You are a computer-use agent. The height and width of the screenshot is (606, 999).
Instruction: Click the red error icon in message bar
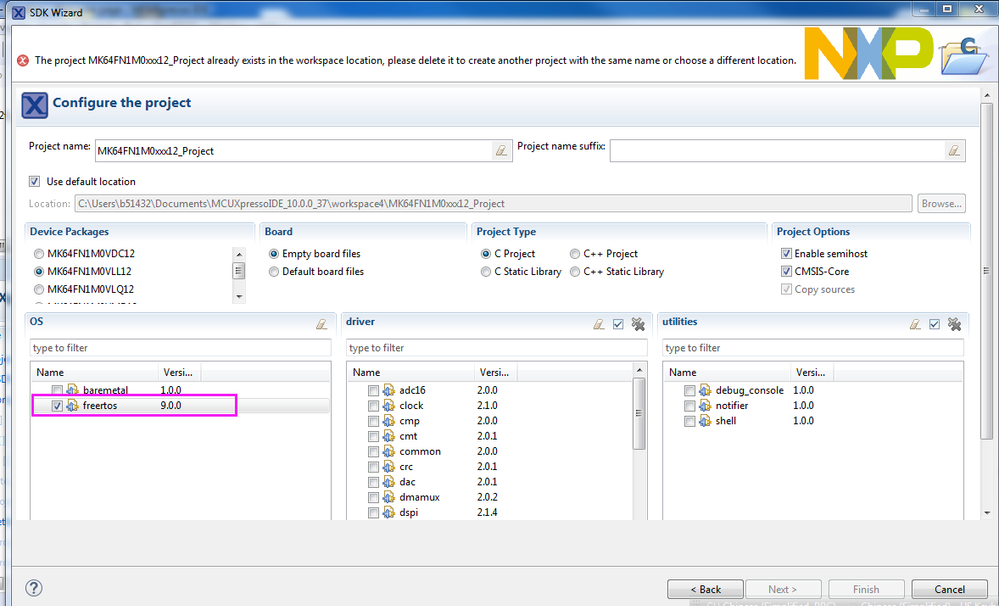[x=23, y=61]
